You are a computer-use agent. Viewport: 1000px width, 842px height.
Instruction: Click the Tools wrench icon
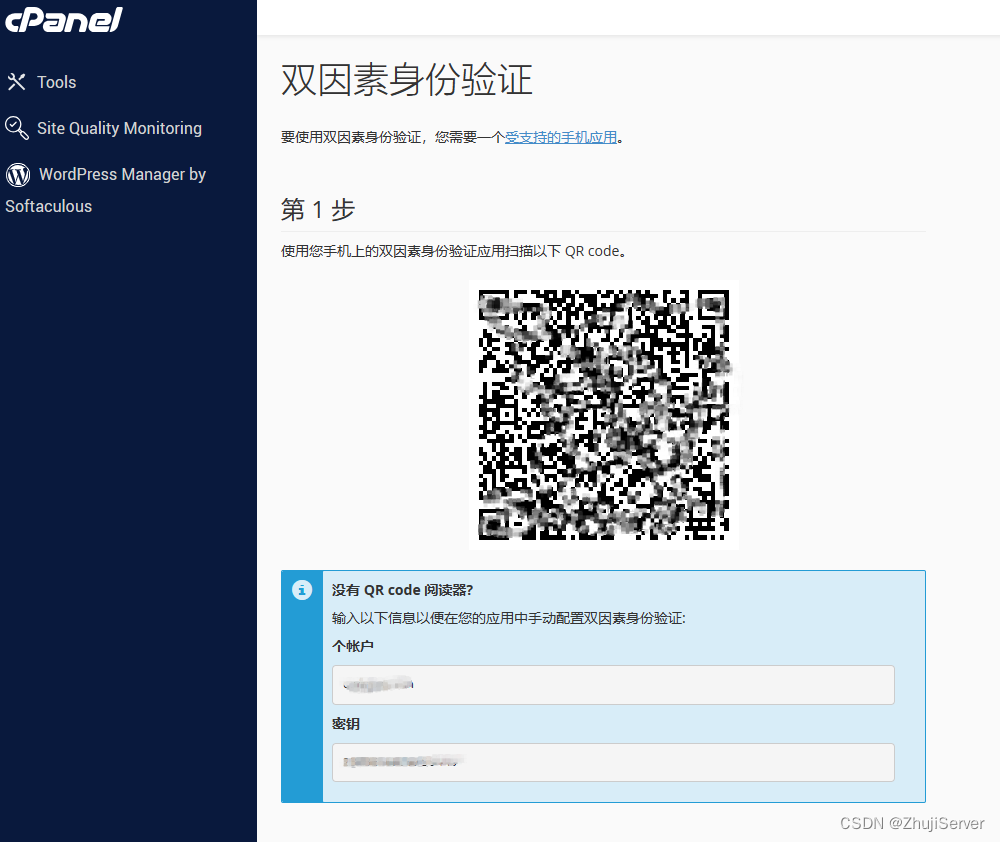pos(17,82)
